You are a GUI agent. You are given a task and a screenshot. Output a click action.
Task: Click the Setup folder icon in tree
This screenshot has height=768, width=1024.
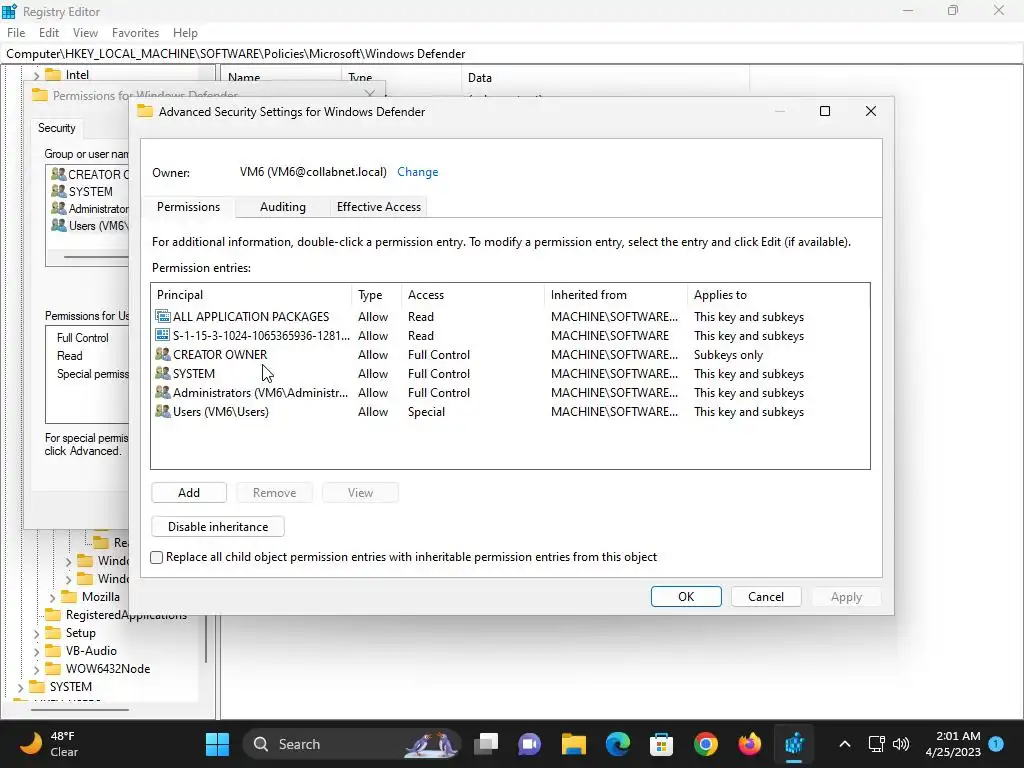53,633
